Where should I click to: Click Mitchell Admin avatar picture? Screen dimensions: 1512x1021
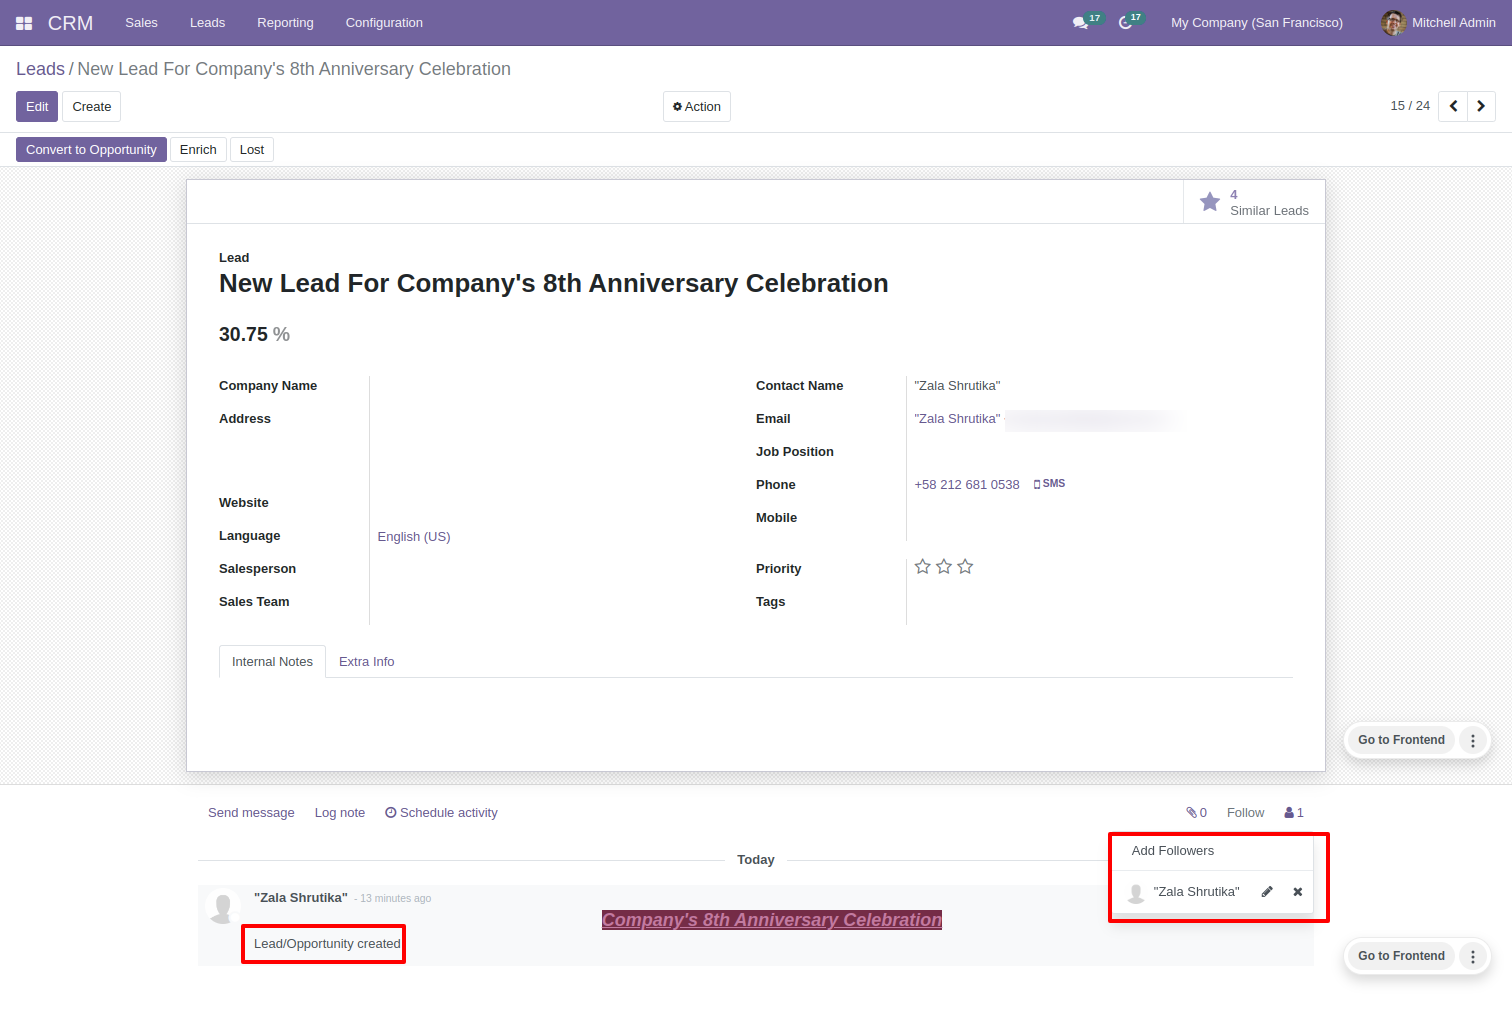tap(1393, 22)
